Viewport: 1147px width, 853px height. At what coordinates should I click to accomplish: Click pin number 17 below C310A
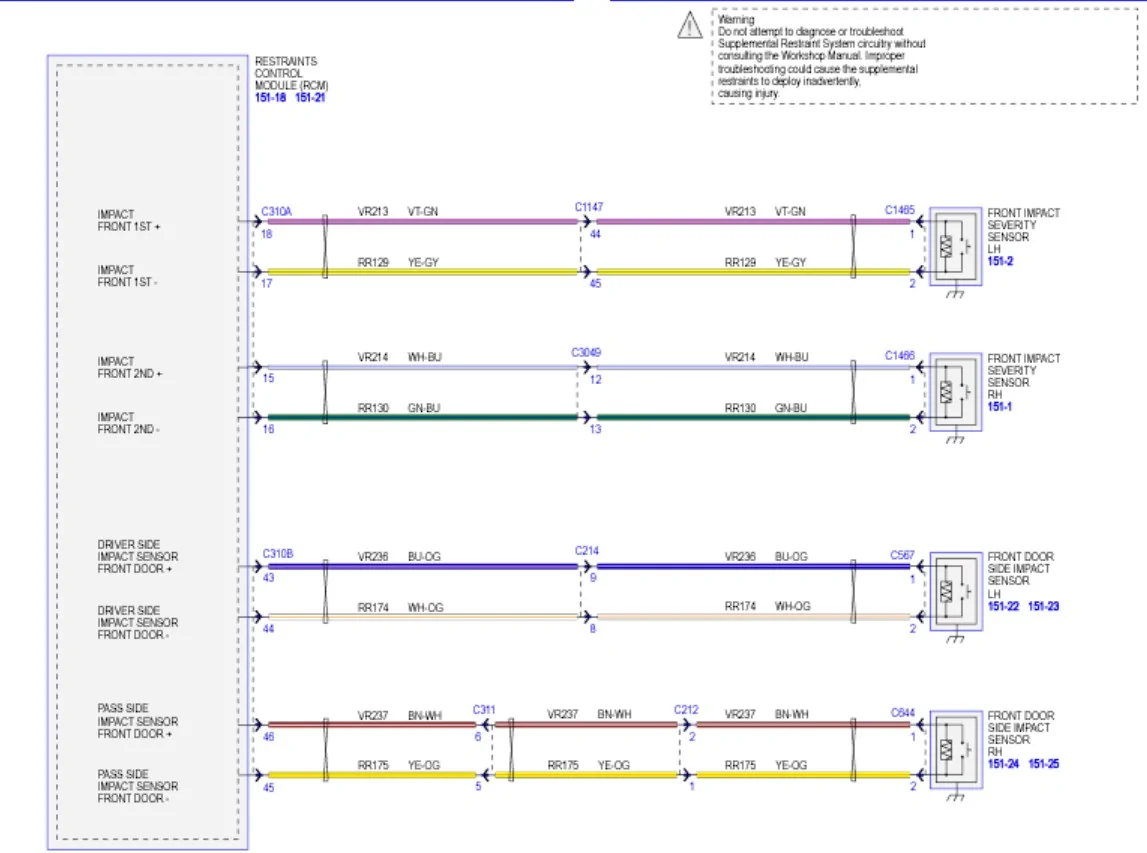point(266,283)
